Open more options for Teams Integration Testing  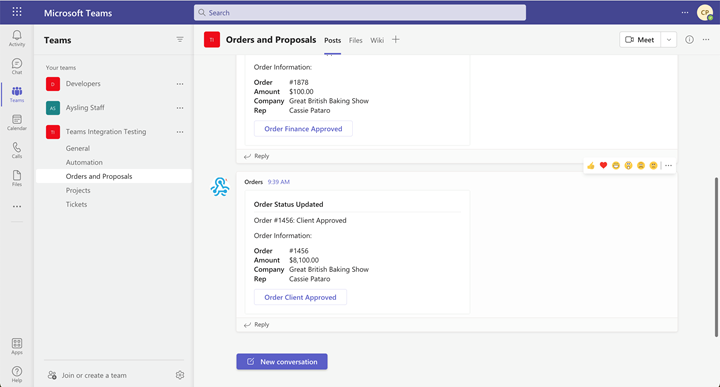180,132
